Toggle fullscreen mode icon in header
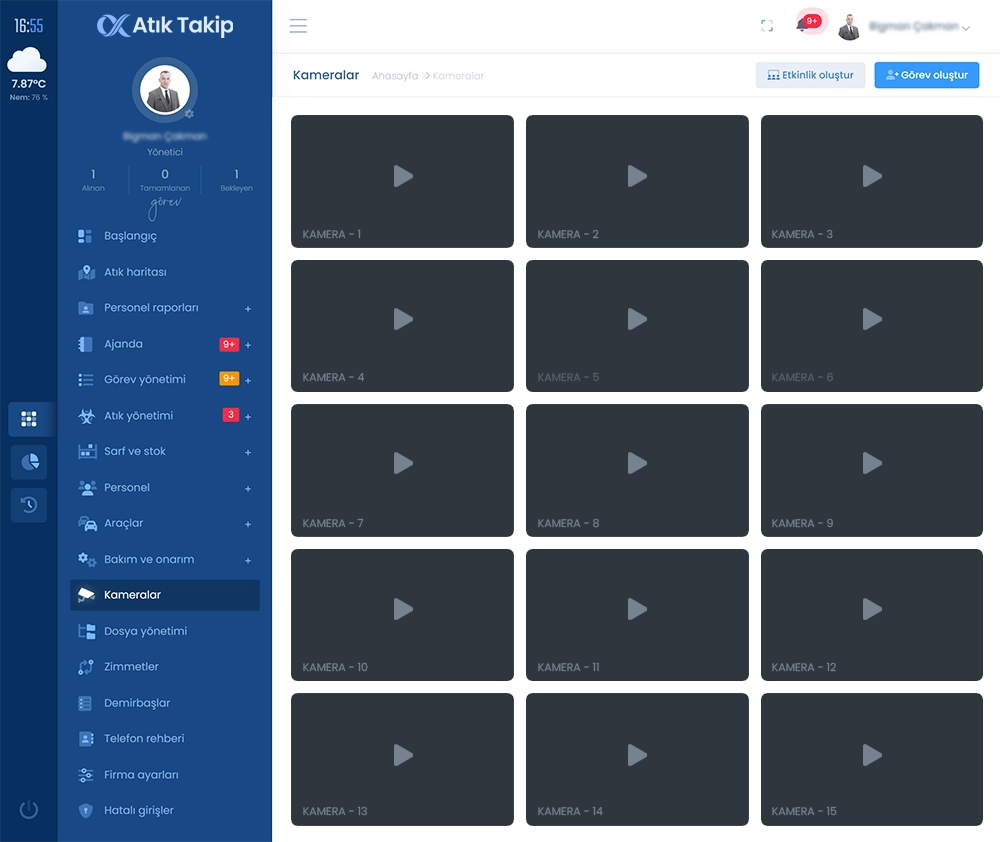This screenshot has width=1000, height=842. [767, 26]
